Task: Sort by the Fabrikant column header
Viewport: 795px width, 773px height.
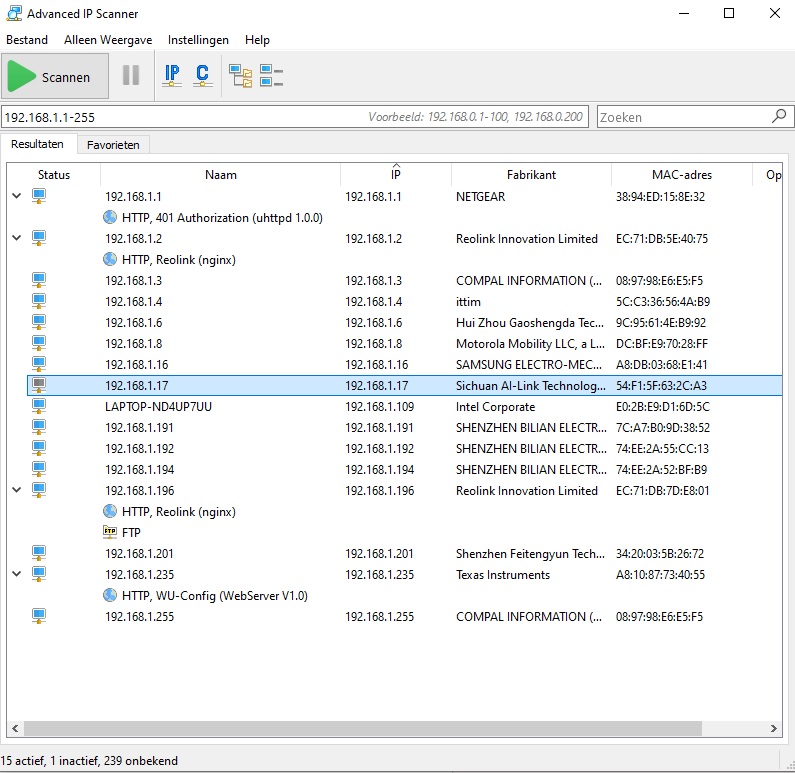Action: click(x=531, y=175)
